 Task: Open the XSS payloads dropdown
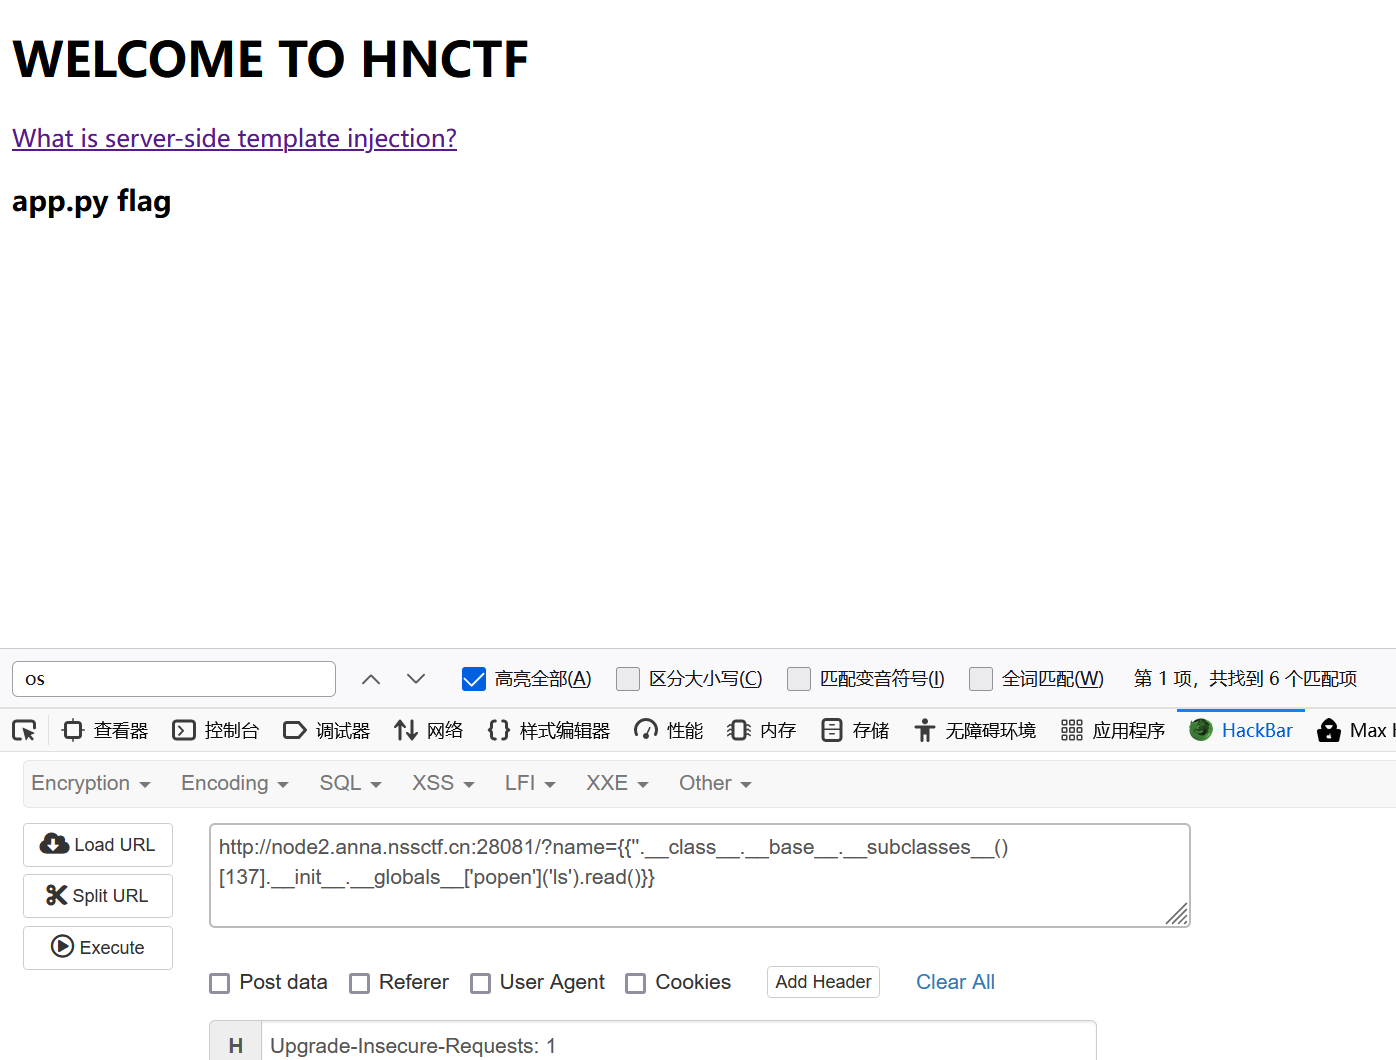click(x=443, y=783)
